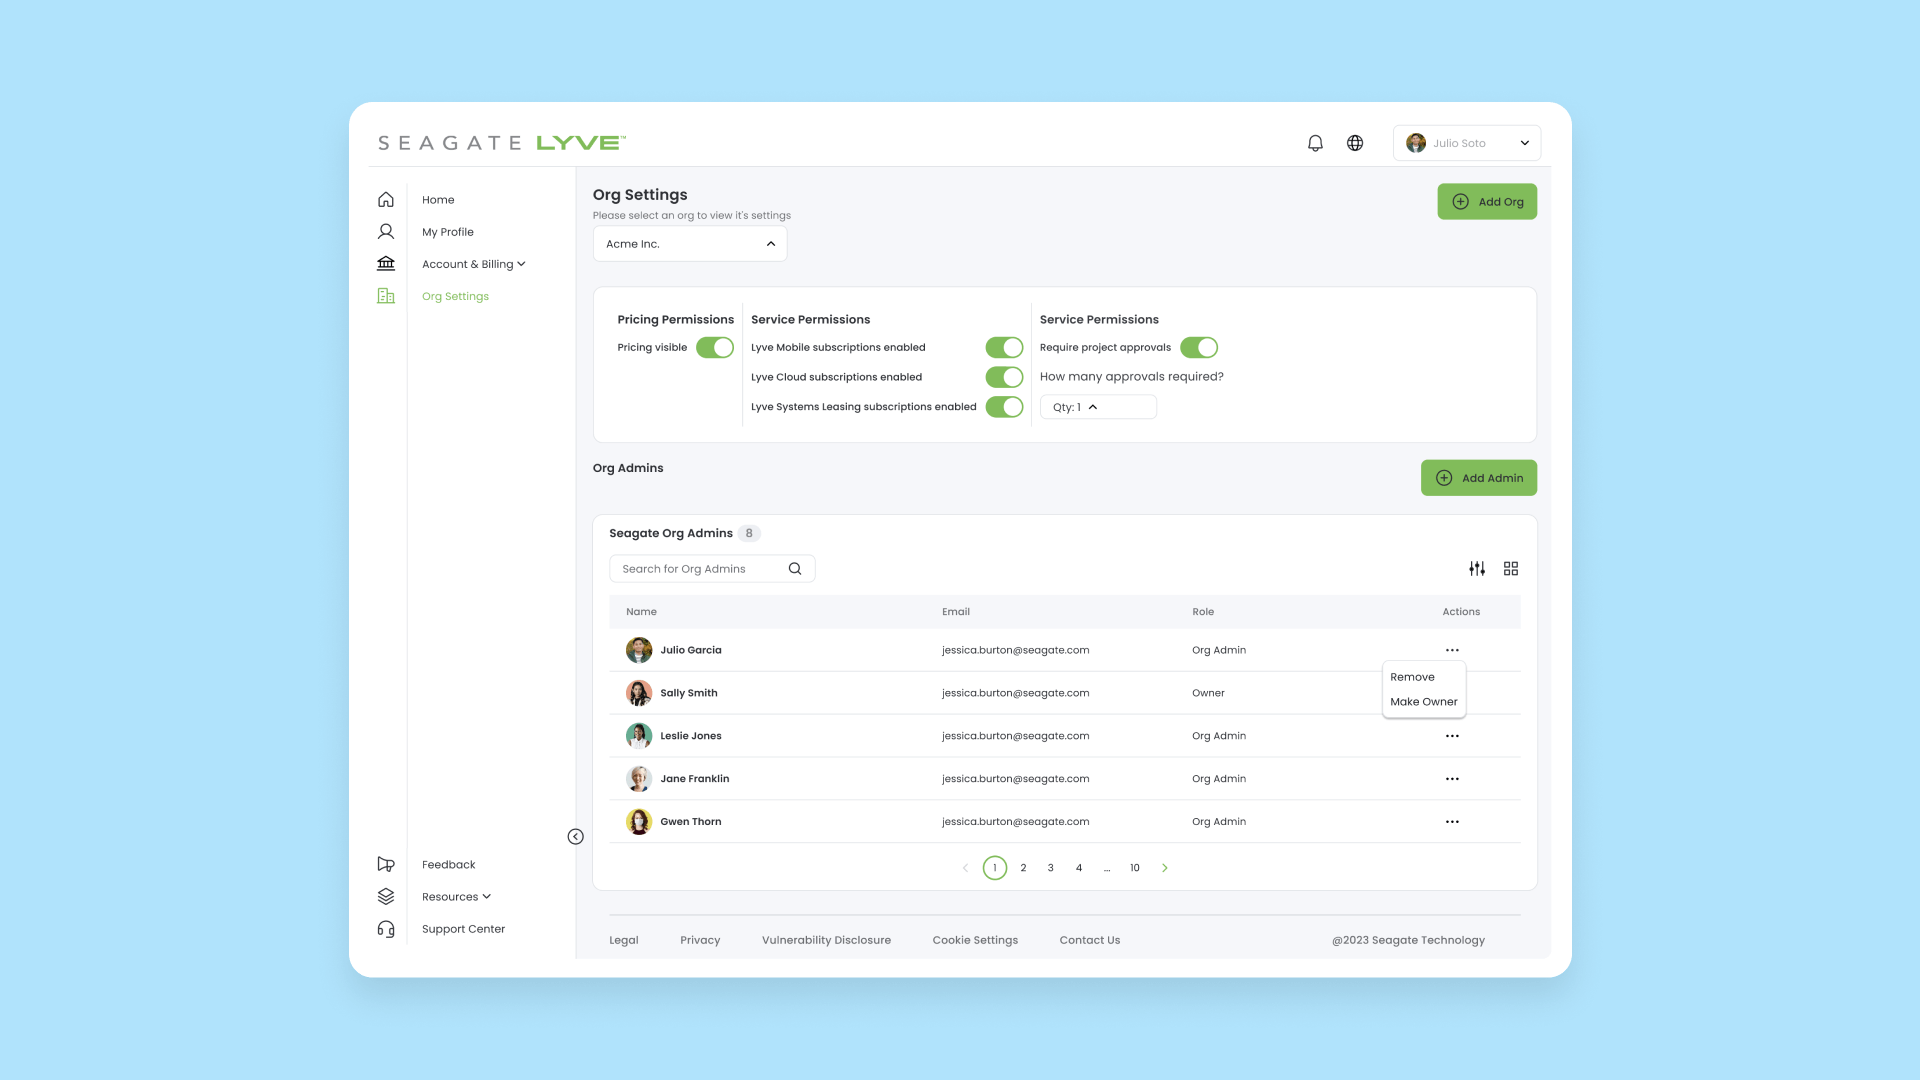Toggle Require project approvals switch
Image resolution: width=1920 pixels, height=1080 pixels.
click(1199, 347)
